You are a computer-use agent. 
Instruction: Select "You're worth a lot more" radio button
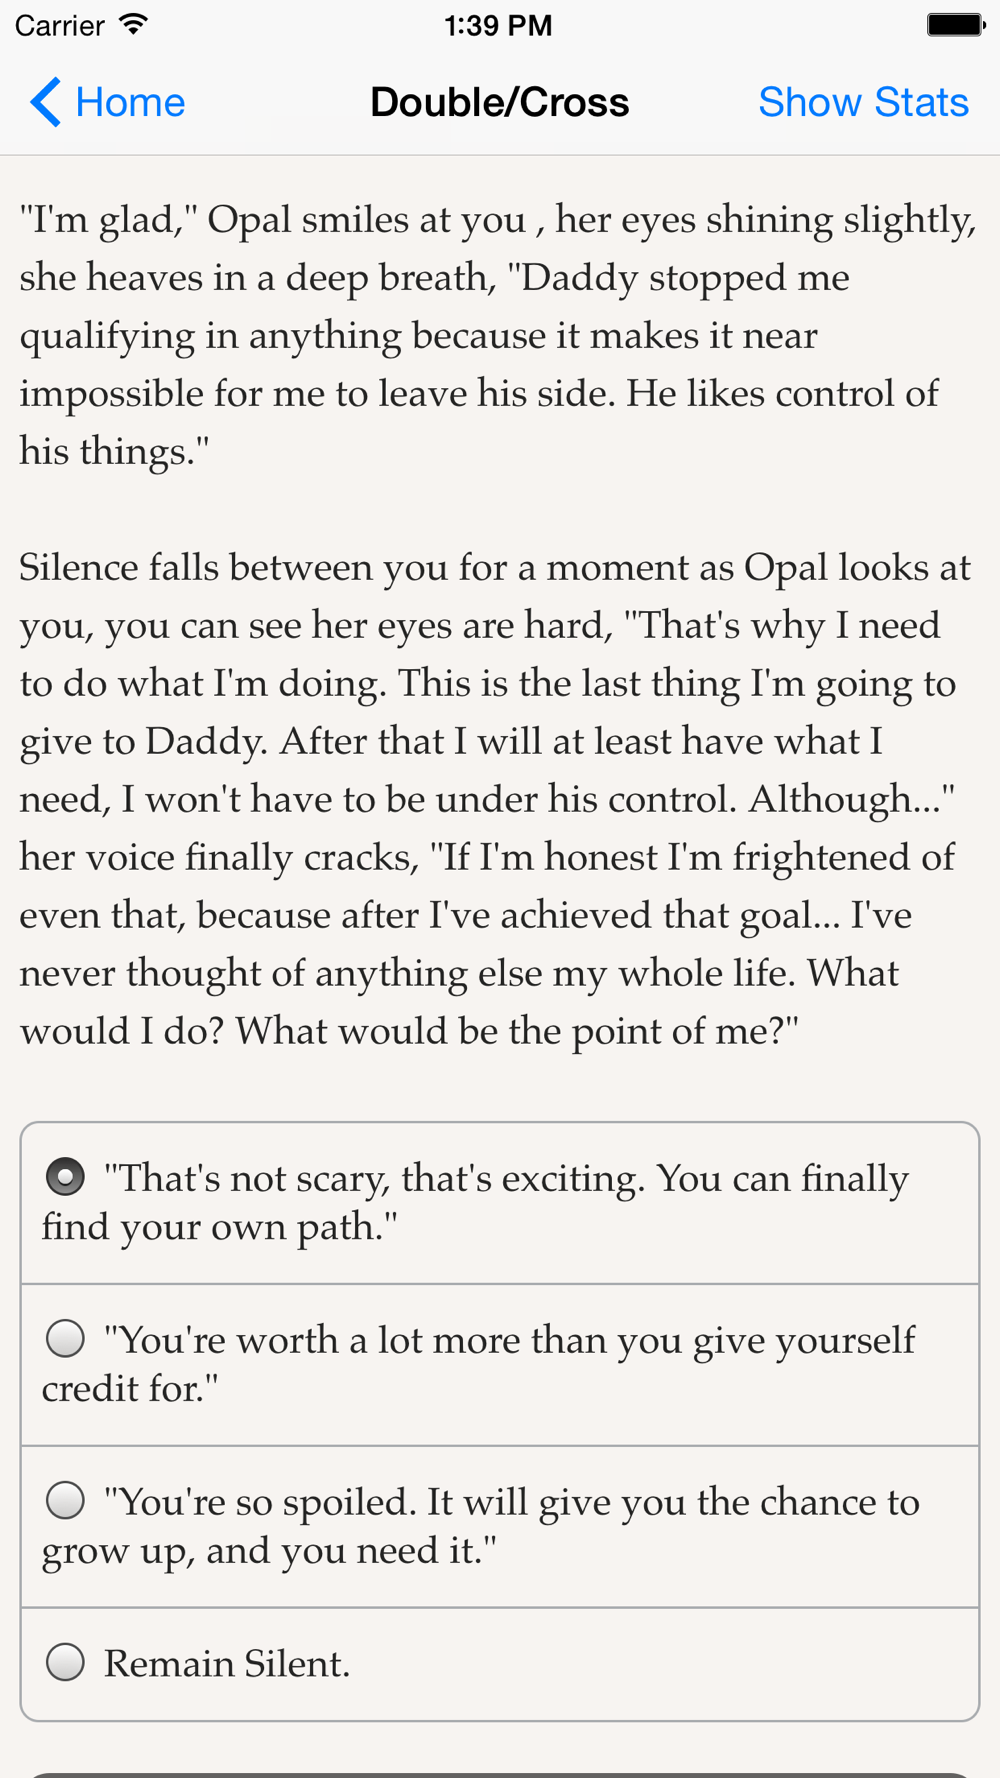click(x=65, y=1339)
